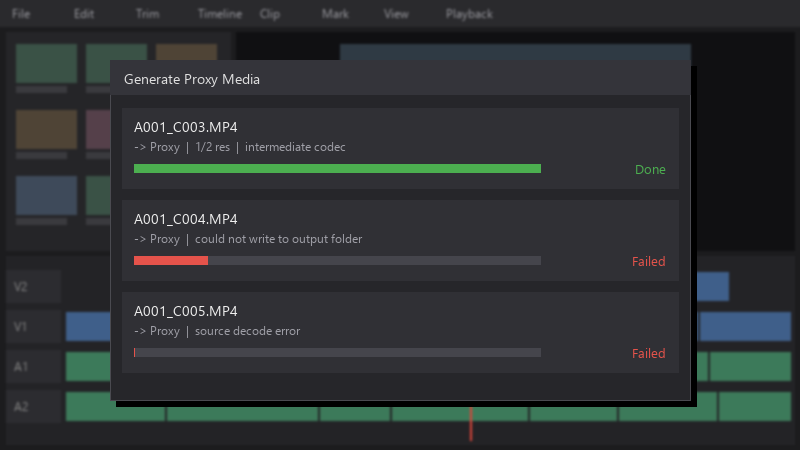800x450 pixels.
Task: Click the Failed status of A001_C005.MP4
Action: coord(648,353)
